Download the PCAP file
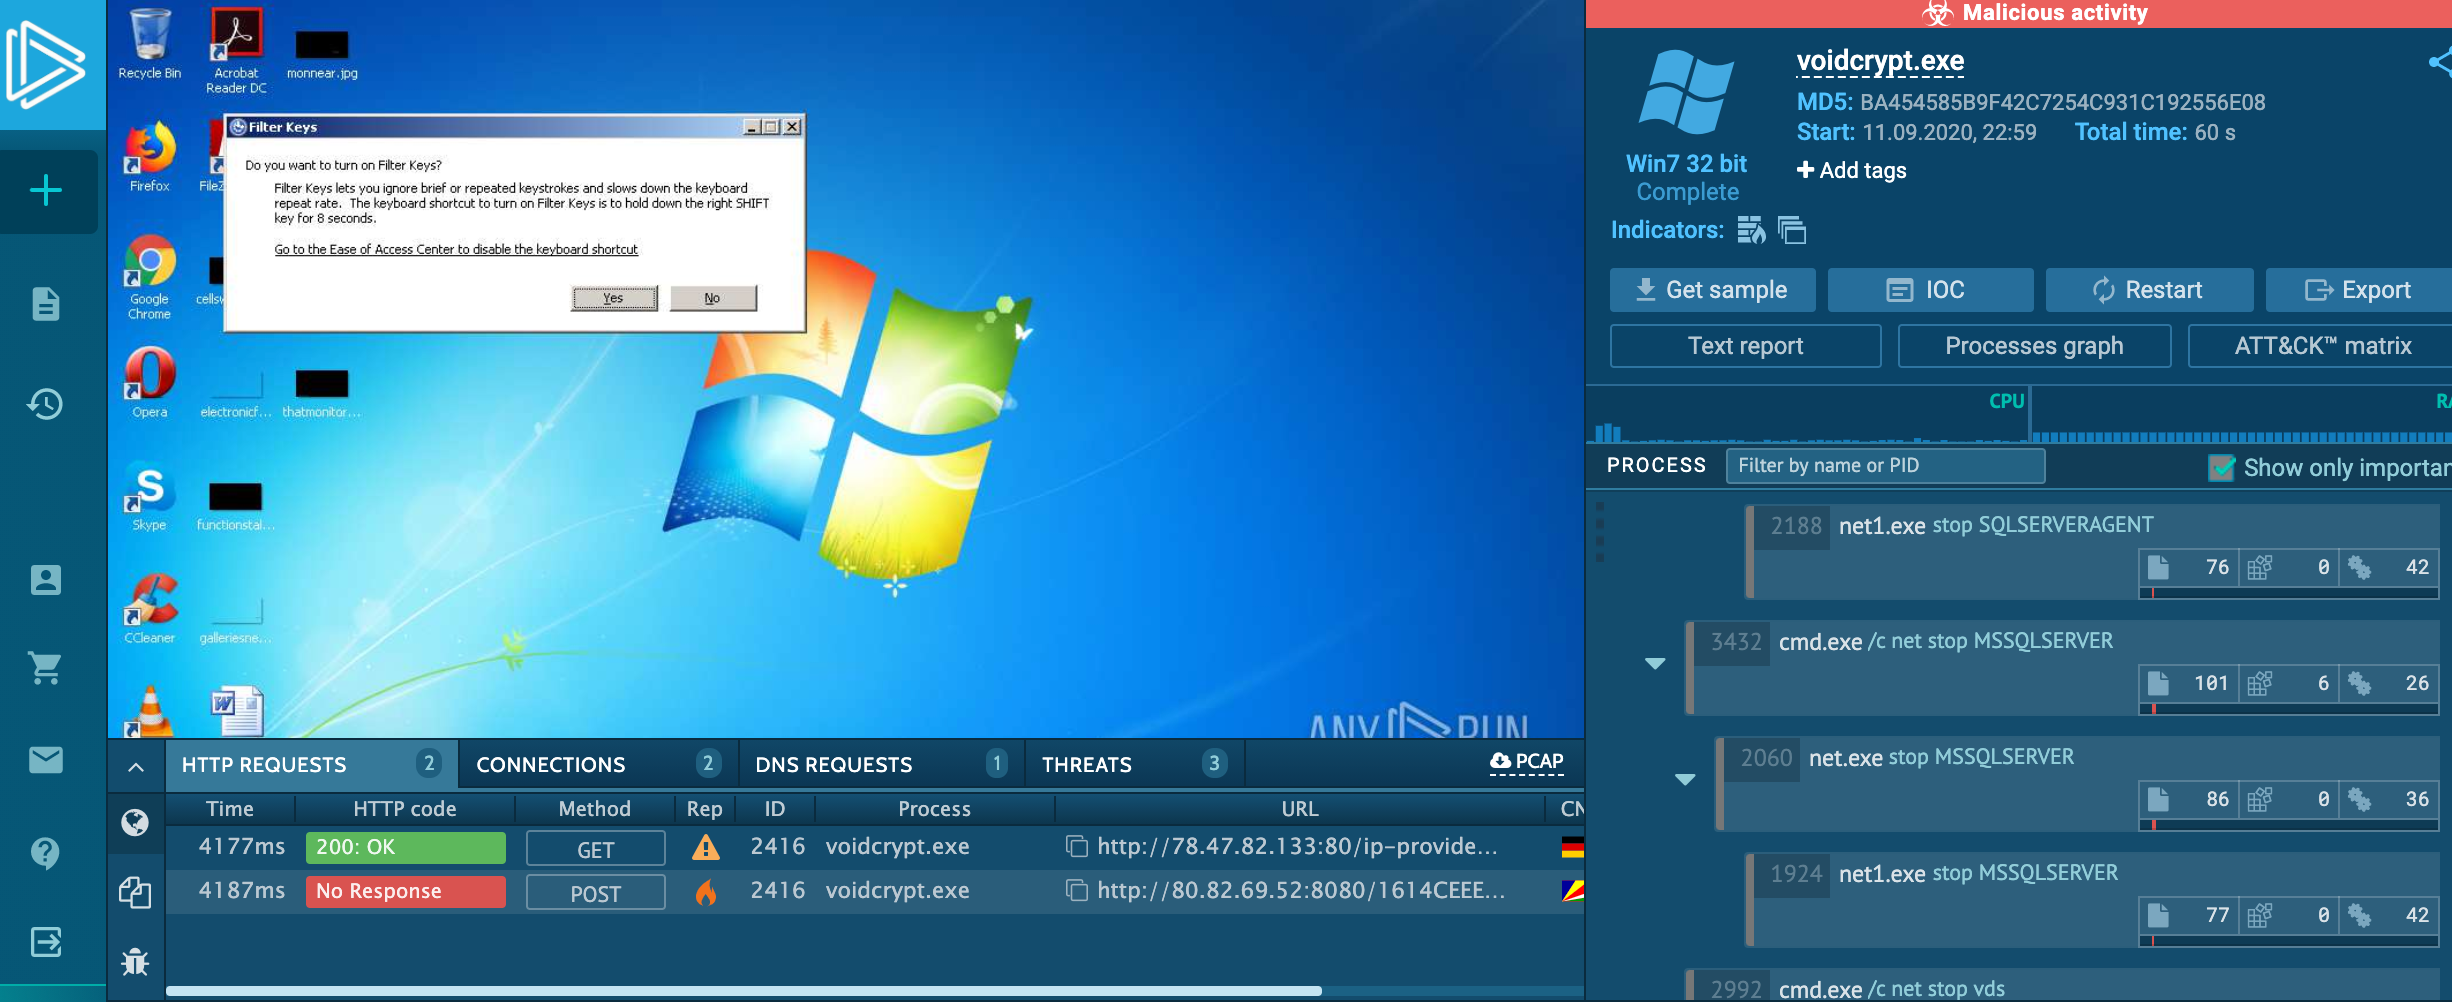The image size is (2452, 1002). click(x=1526, y=762)
